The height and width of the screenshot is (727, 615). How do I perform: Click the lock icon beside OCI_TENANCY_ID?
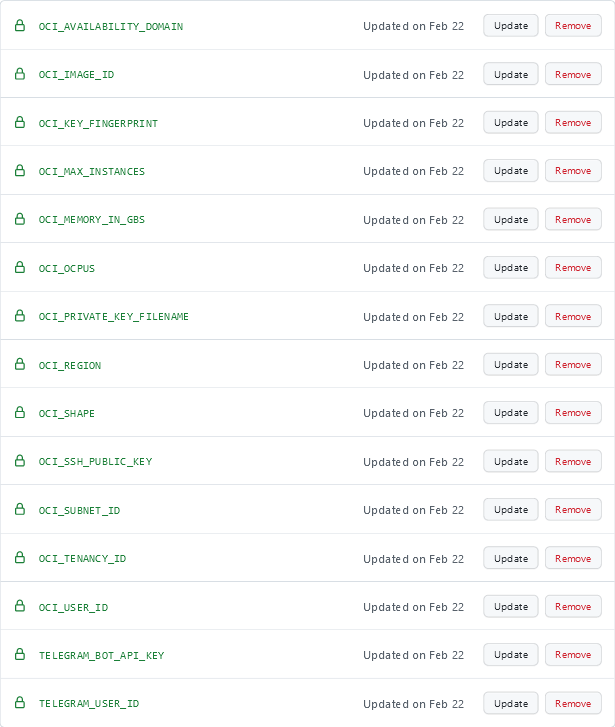click(20, 558)
